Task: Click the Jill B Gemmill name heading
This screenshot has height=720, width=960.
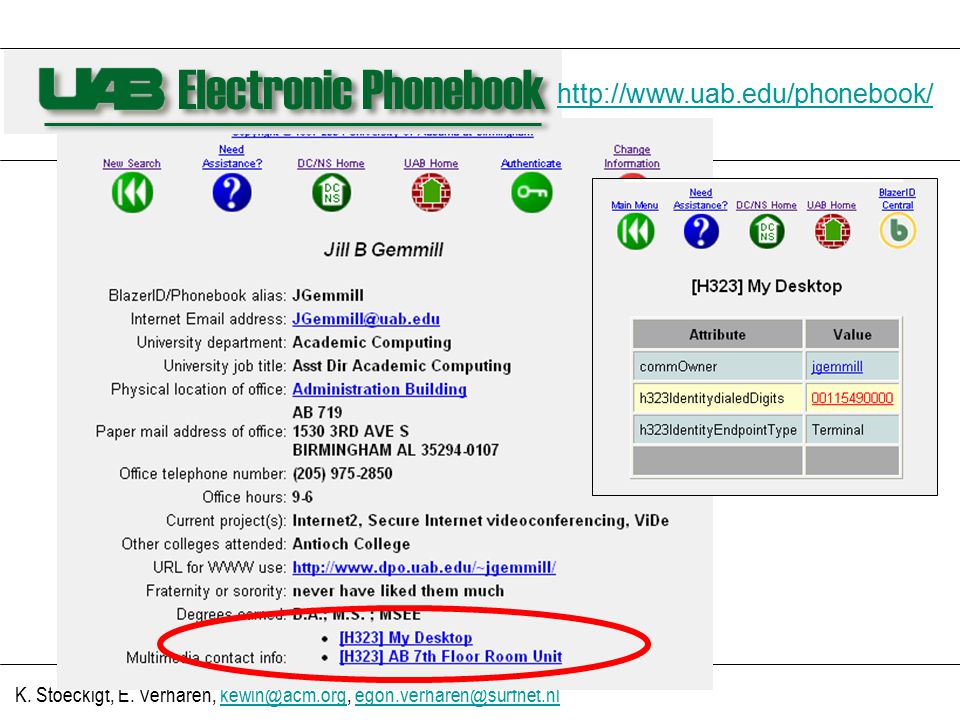Action: pos(383,250)
